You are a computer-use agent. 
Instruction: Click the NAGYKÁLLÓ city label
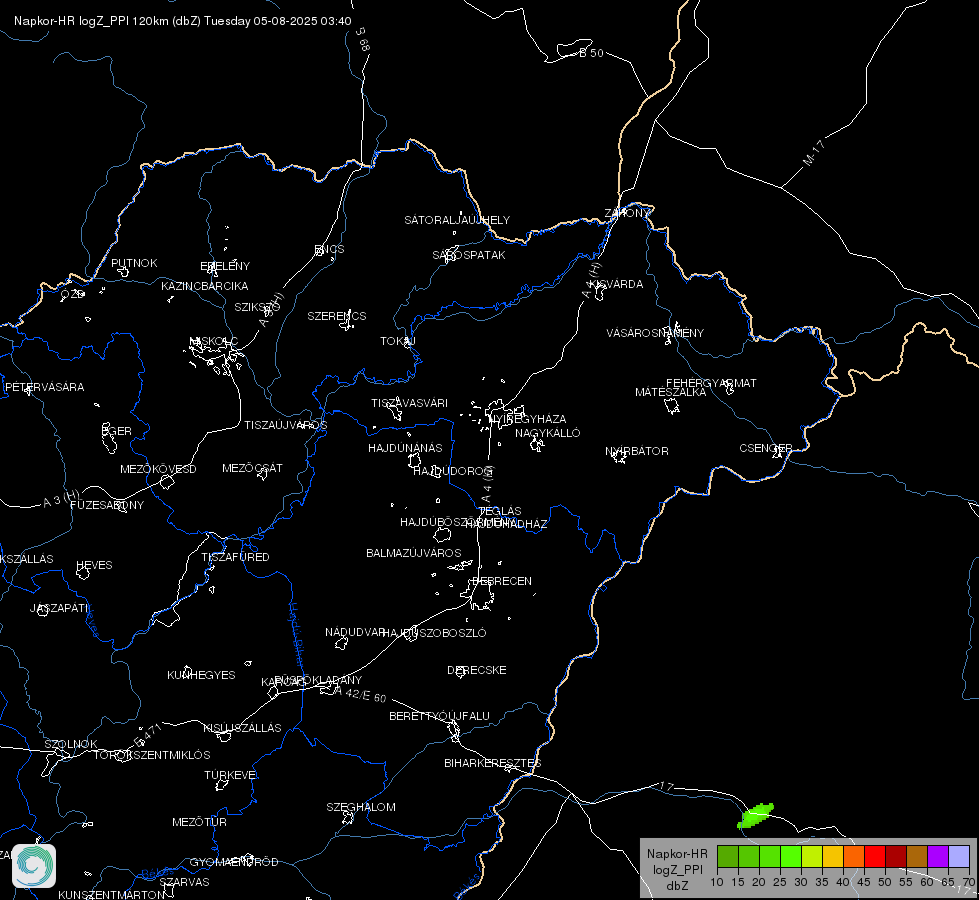click(x=548, y=433)
